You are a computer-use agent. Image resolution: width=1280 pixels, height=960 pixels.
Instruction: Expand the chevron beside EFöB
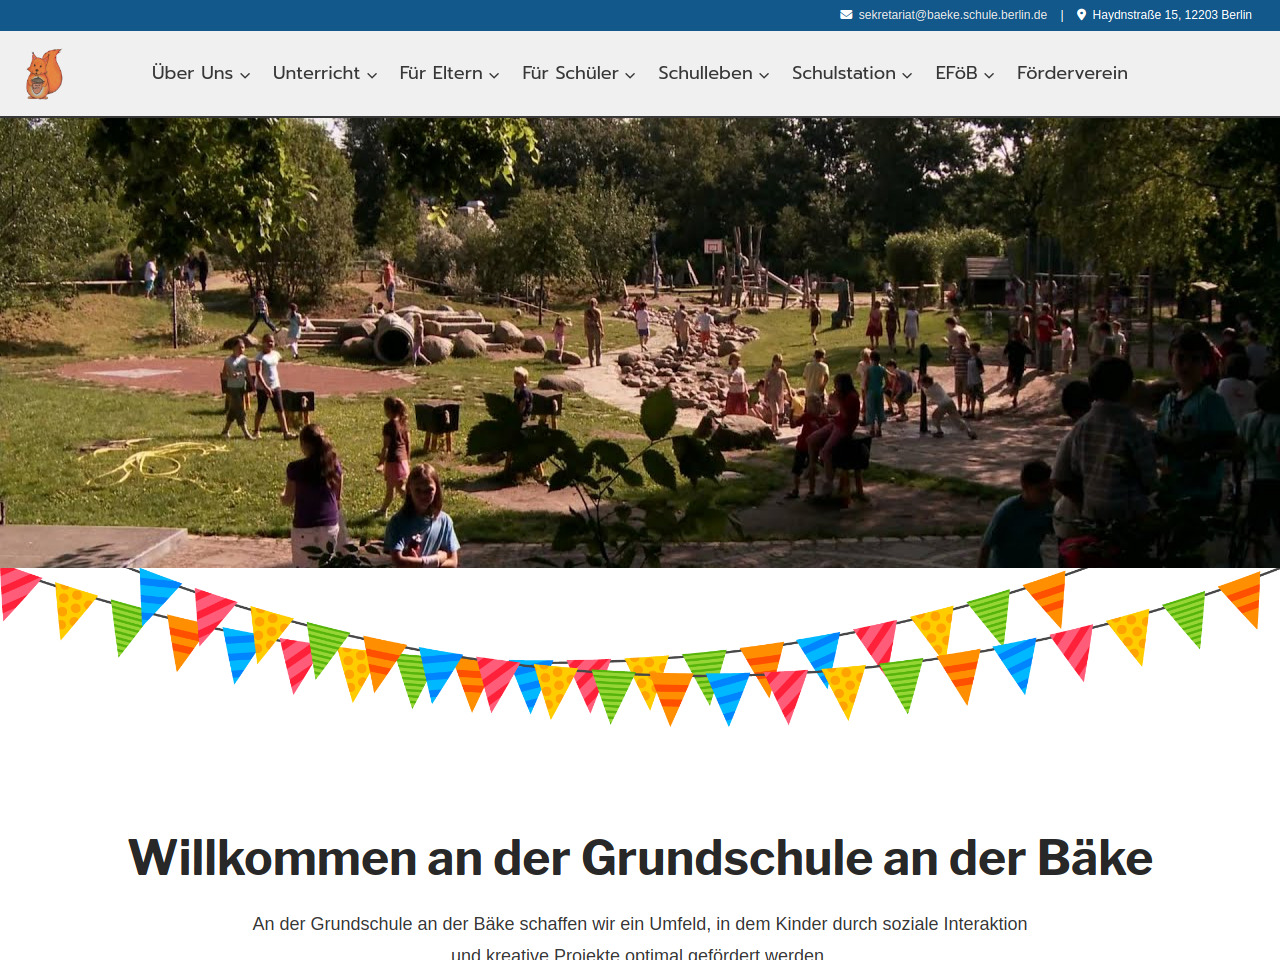point(989,75)
